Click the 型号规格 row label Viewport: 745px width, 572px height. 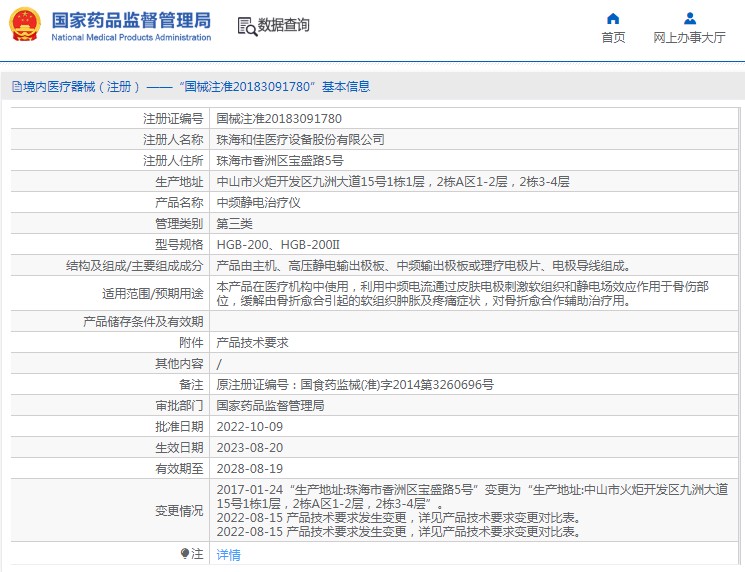(x=179, y=245)
